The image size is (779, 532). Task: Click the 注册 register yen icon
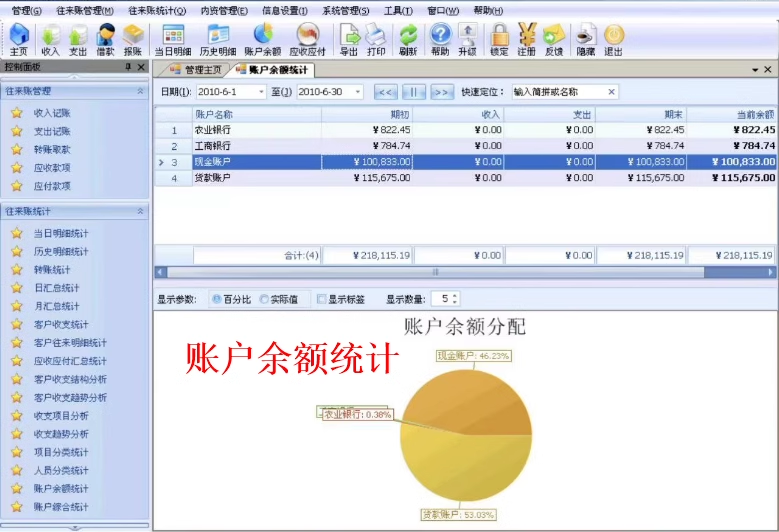tap(527, 40)
